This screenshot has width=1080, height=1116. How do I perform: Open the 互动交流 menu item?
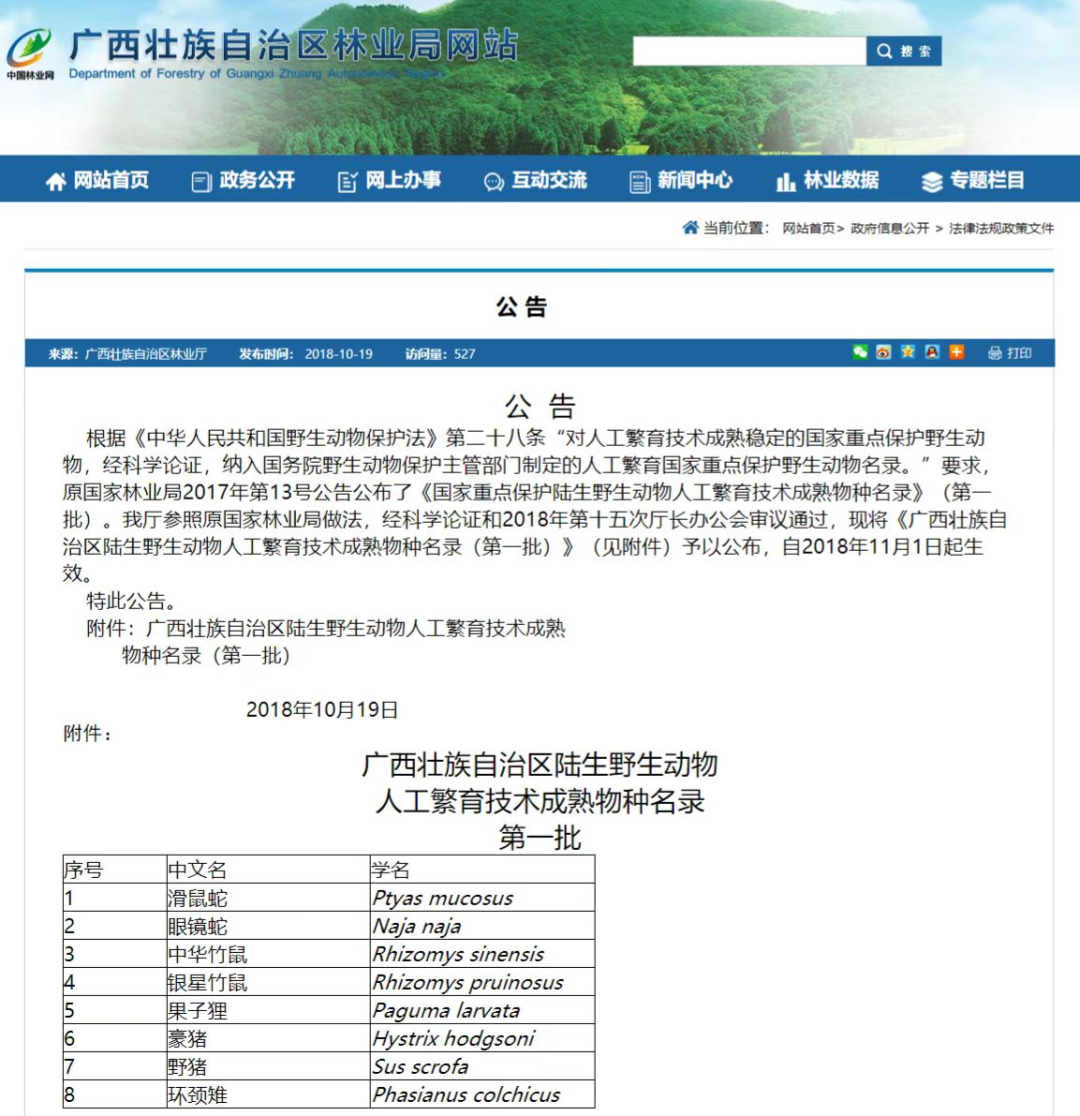pyautogui.click(x=535, y=181)
